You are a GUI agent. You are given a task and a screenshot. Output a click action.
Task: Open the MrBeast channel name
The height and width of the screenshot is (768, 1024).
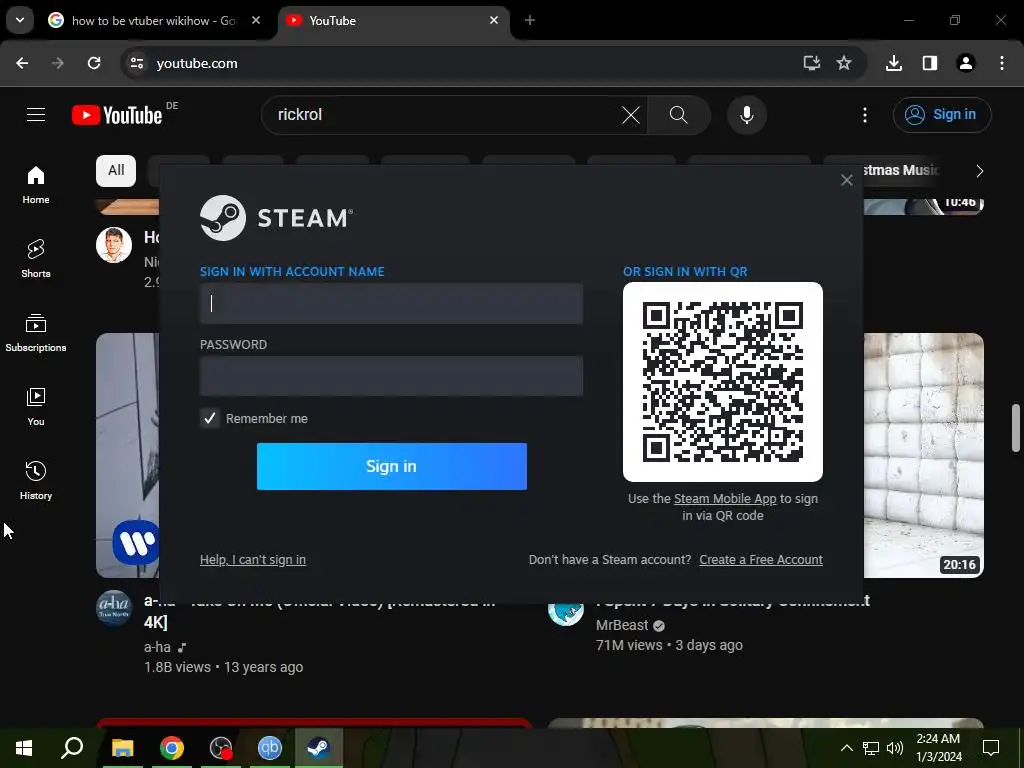click(622, 626)
